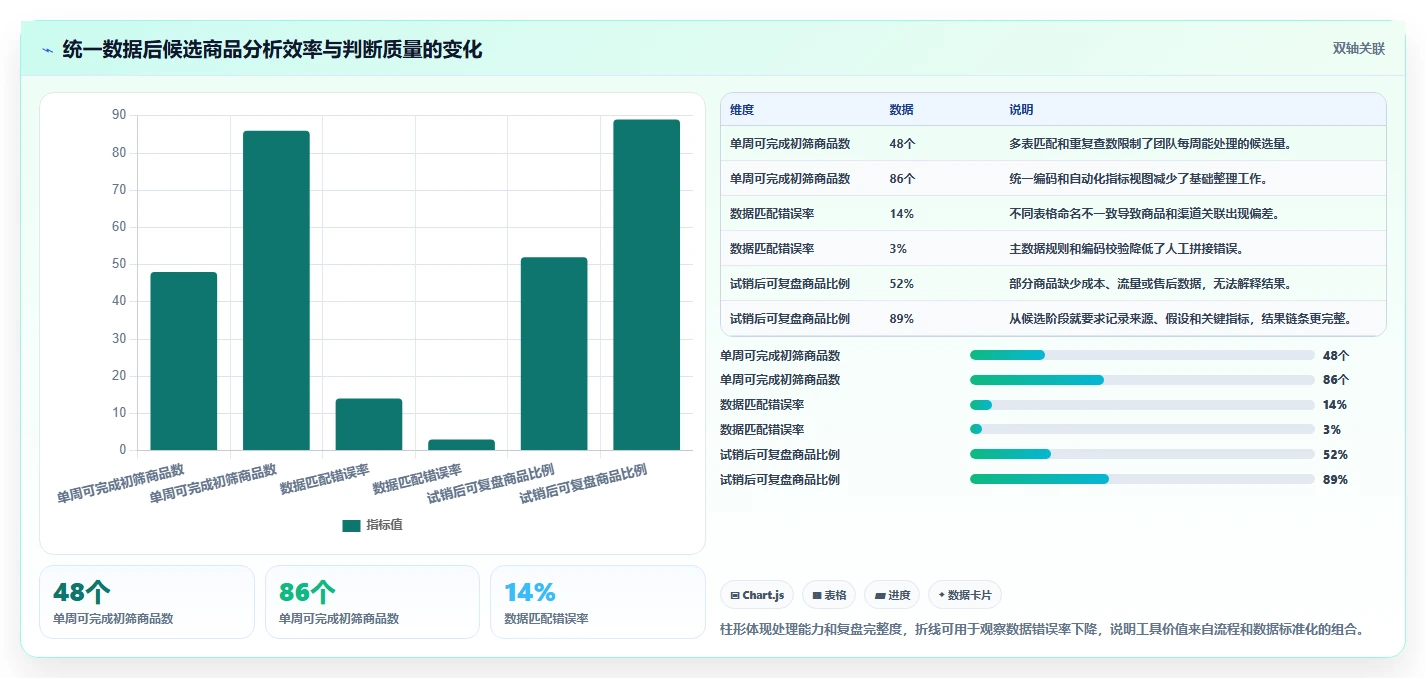Click description starting 部分商品缺少成本
Image resolution: width=1426 pixels, height=678 pixels.
tap(1151, 284)
